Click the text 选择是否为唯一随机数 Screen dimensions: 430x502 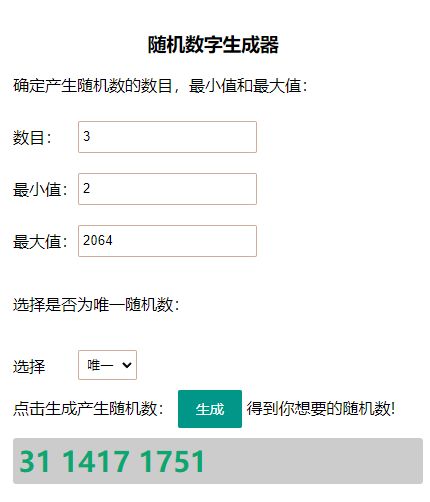point(93,305)
